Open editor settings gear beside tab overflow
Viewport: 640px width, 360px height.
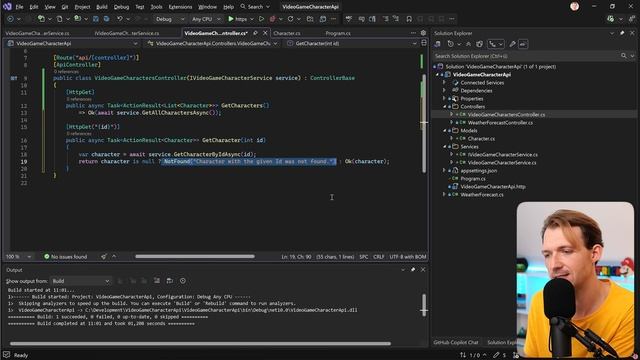423,33
